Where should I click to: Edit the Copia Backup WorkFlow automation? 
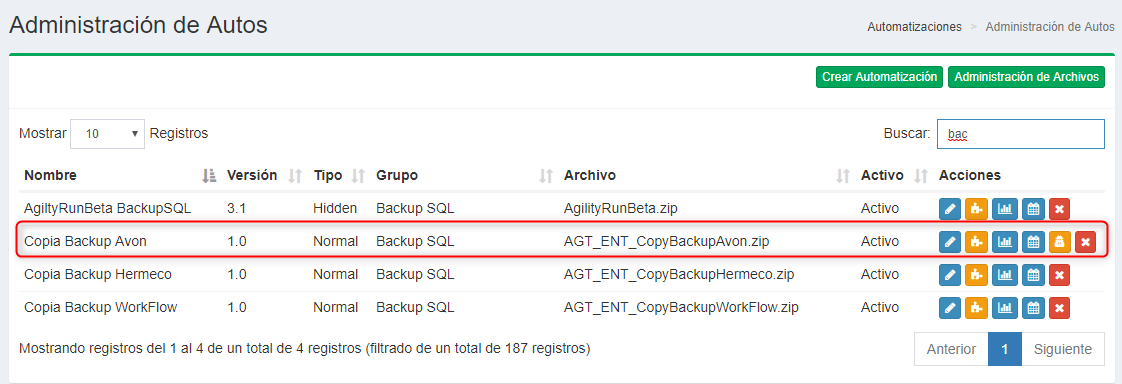[x=950, y=308]
